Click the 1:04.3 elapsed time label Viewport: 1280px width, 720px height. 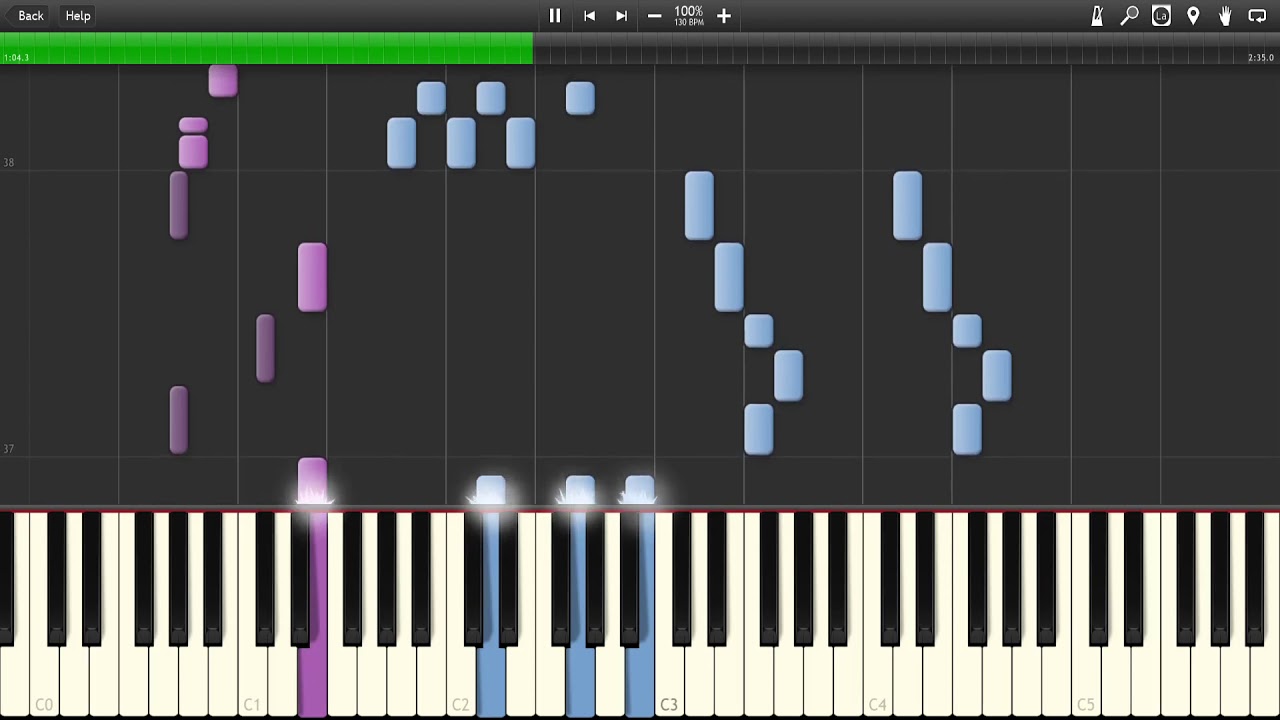(16, 58)
